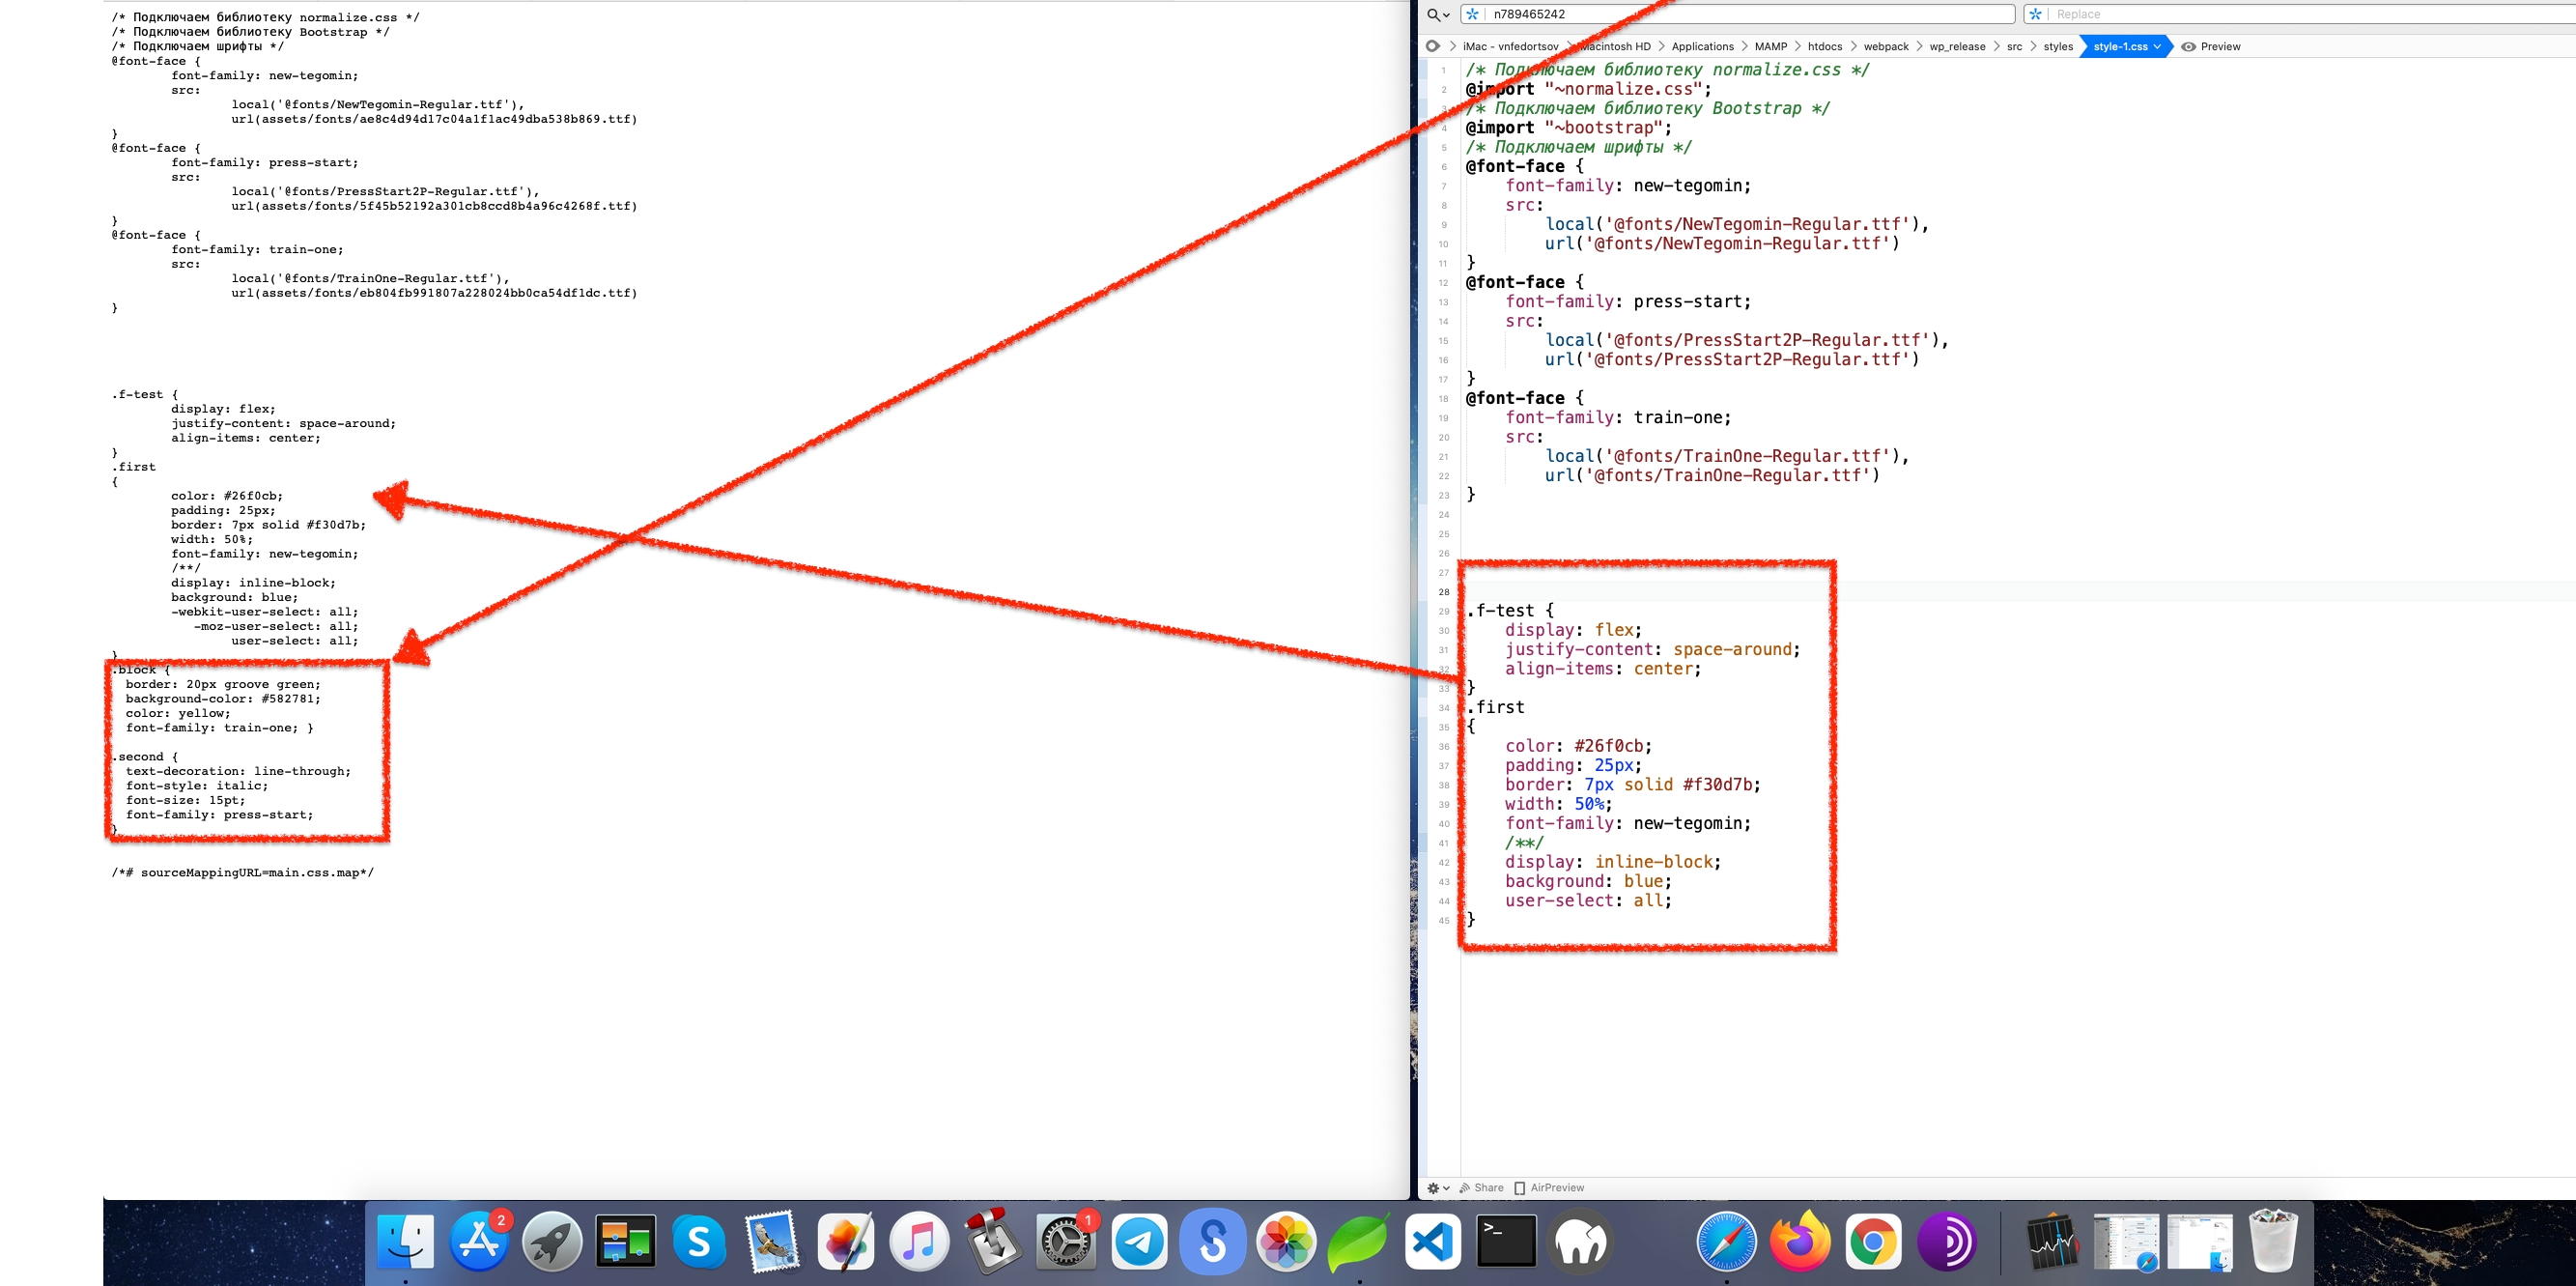Screen dimensions: 2576x1286
Task: Open the App Store with the notification badge
Action: click(x=478, y=1243)
